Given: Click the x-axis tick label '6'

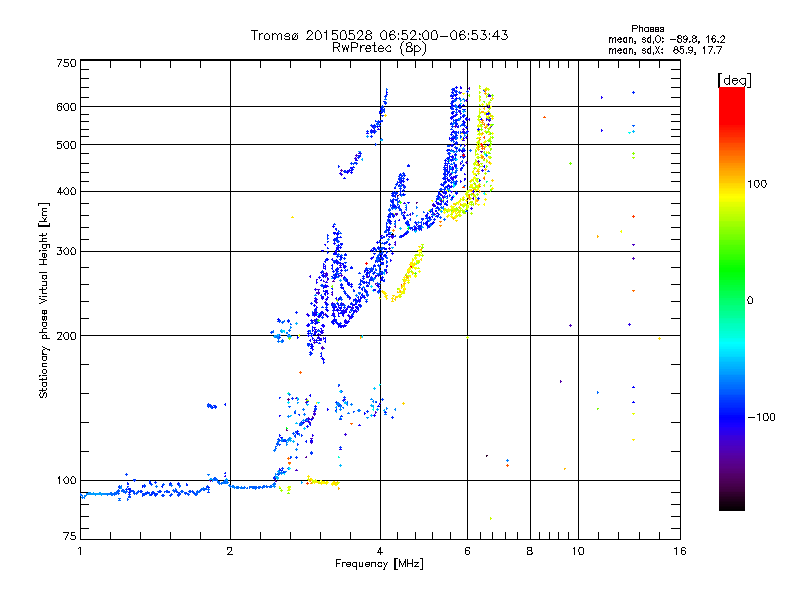Looking at the screenshot, I should 467,551.
